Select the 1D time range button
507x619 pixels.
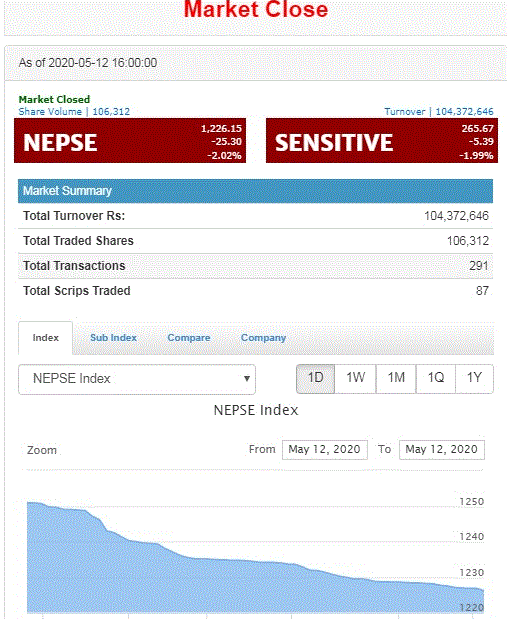[315, 378]
